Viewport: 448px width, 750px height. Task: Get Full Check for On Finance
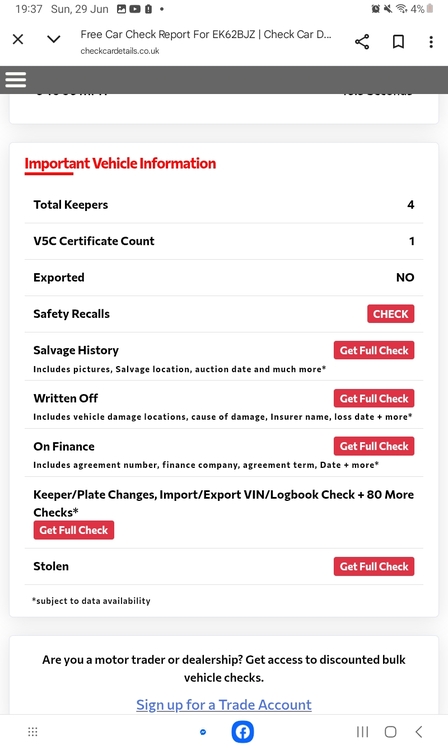click(x=374, y=446)
